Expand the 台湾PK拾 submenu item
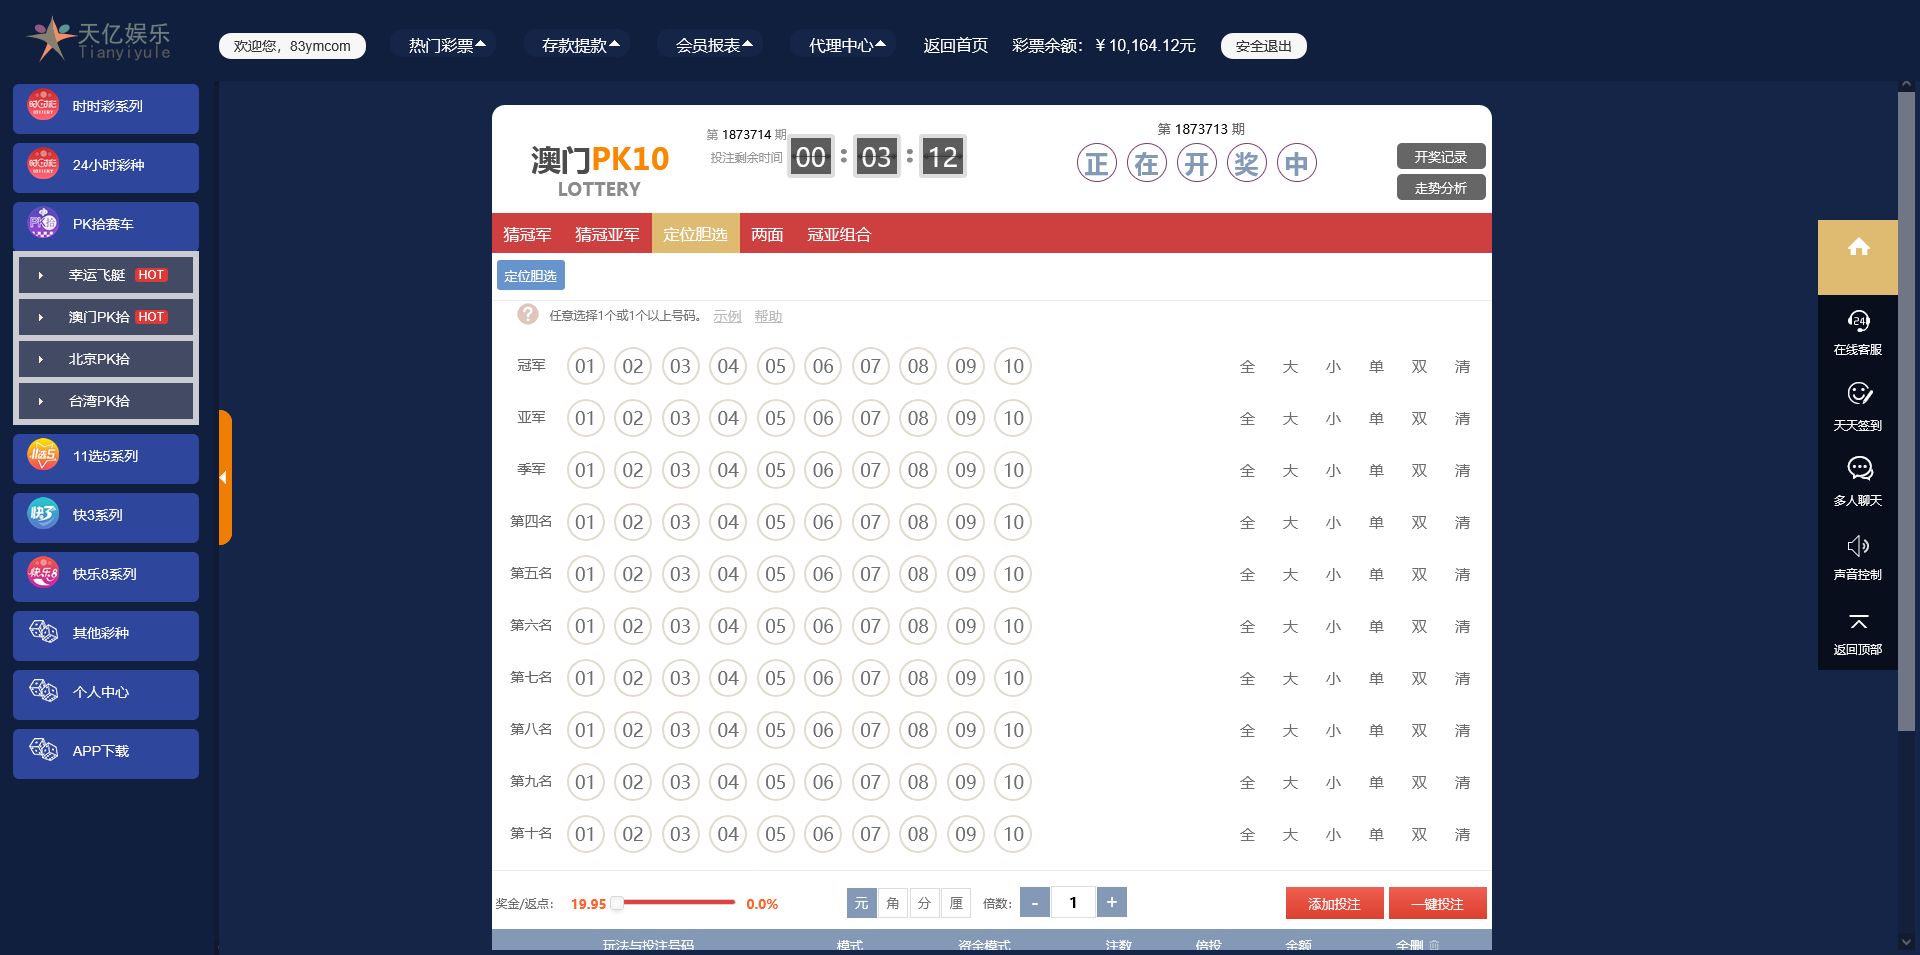Viewport: 1920px width, 955px height. click(106, 401)
